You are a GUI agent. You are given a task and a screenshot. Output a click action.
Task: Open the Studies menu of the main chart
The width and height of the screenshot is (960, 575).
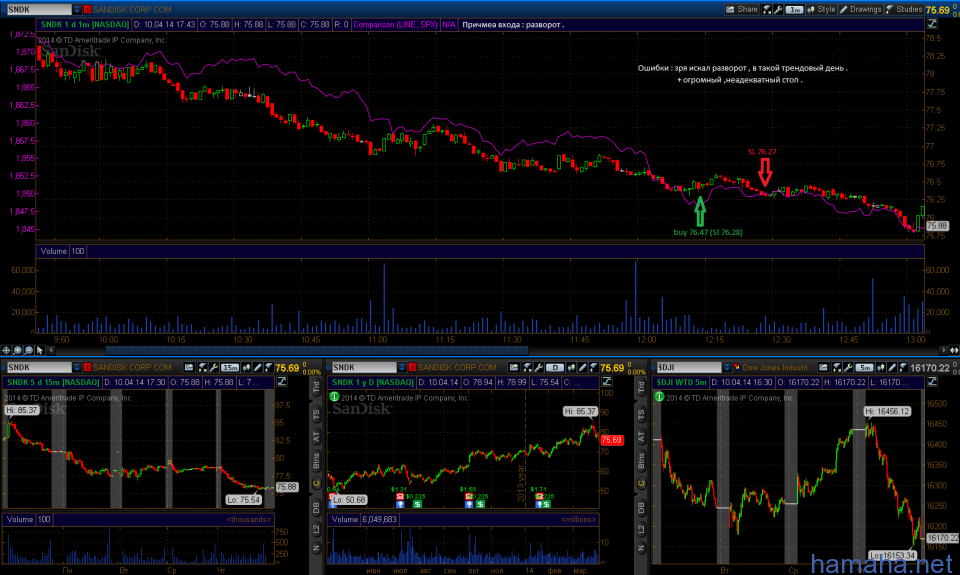(x=902, y=8)
